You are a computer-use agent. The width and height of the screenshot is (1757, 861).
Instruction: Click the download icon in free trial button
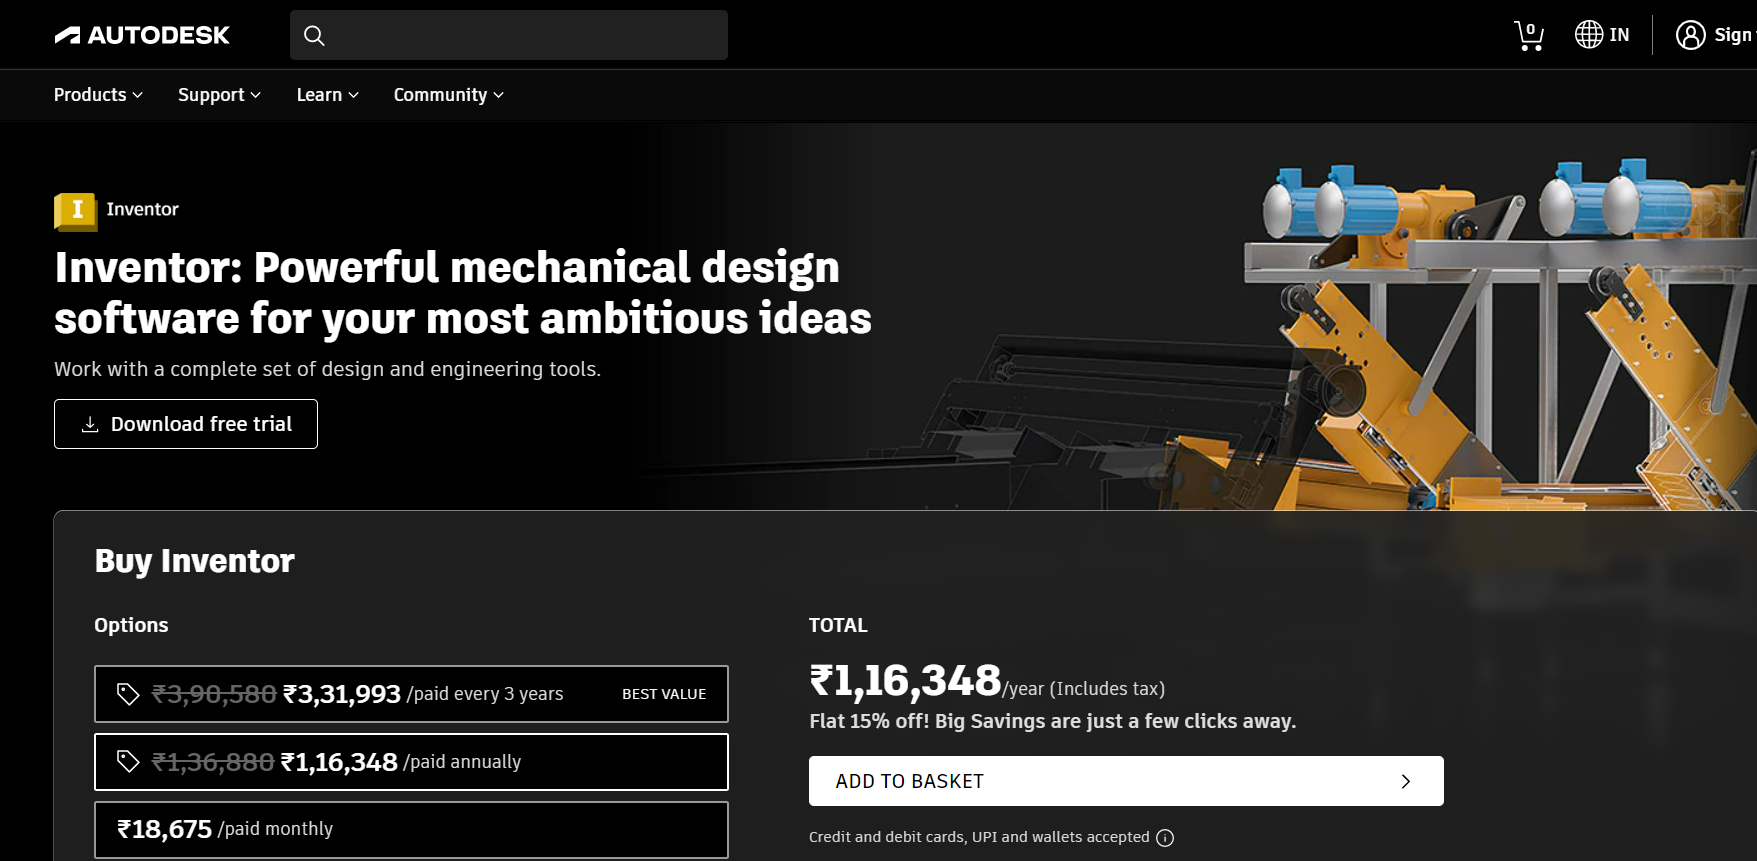[x=90, y=424]
